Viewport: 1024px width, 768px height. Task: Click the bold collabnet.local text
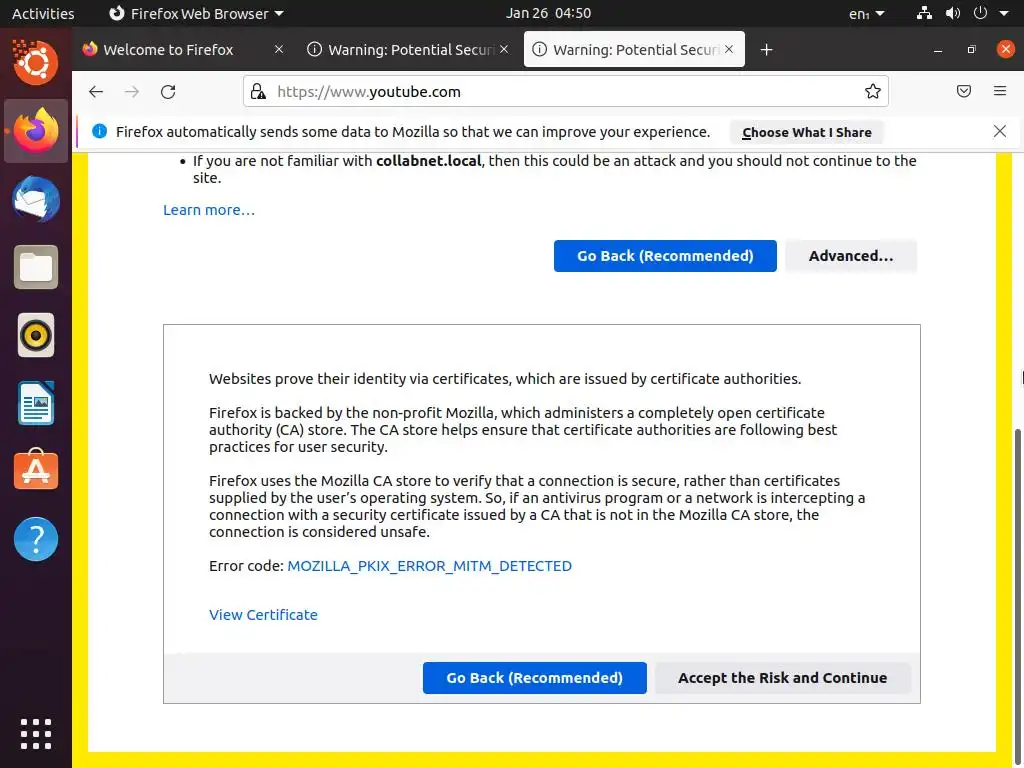click(428, 161)
